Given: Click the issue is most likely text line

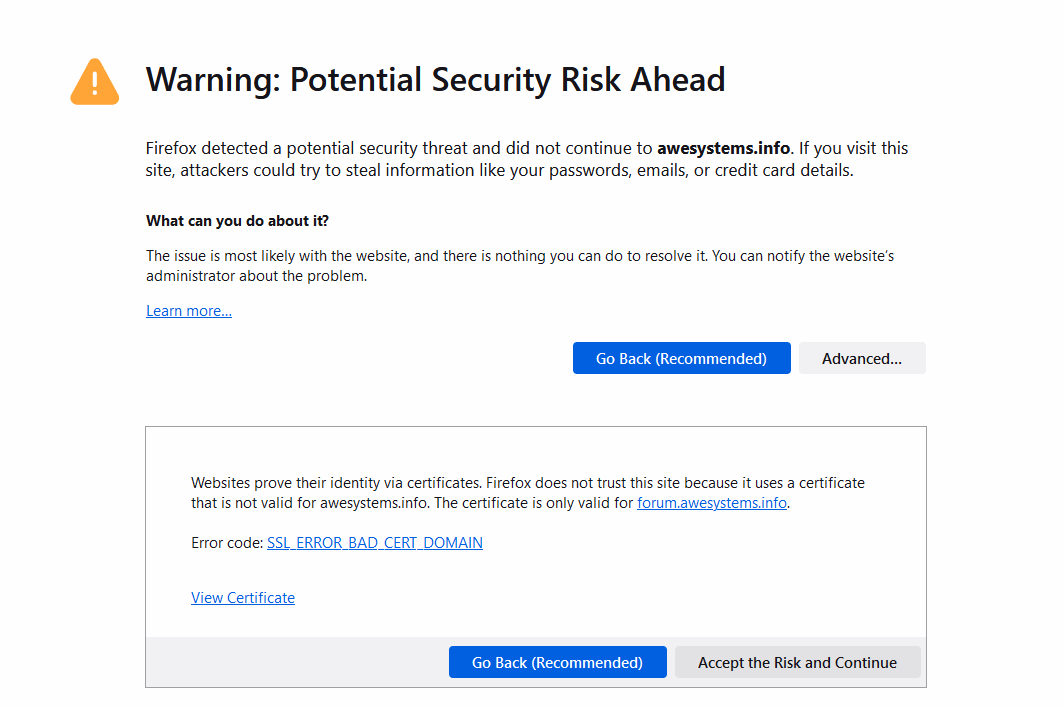Looking at the screenshot, I should pos(520,256).
